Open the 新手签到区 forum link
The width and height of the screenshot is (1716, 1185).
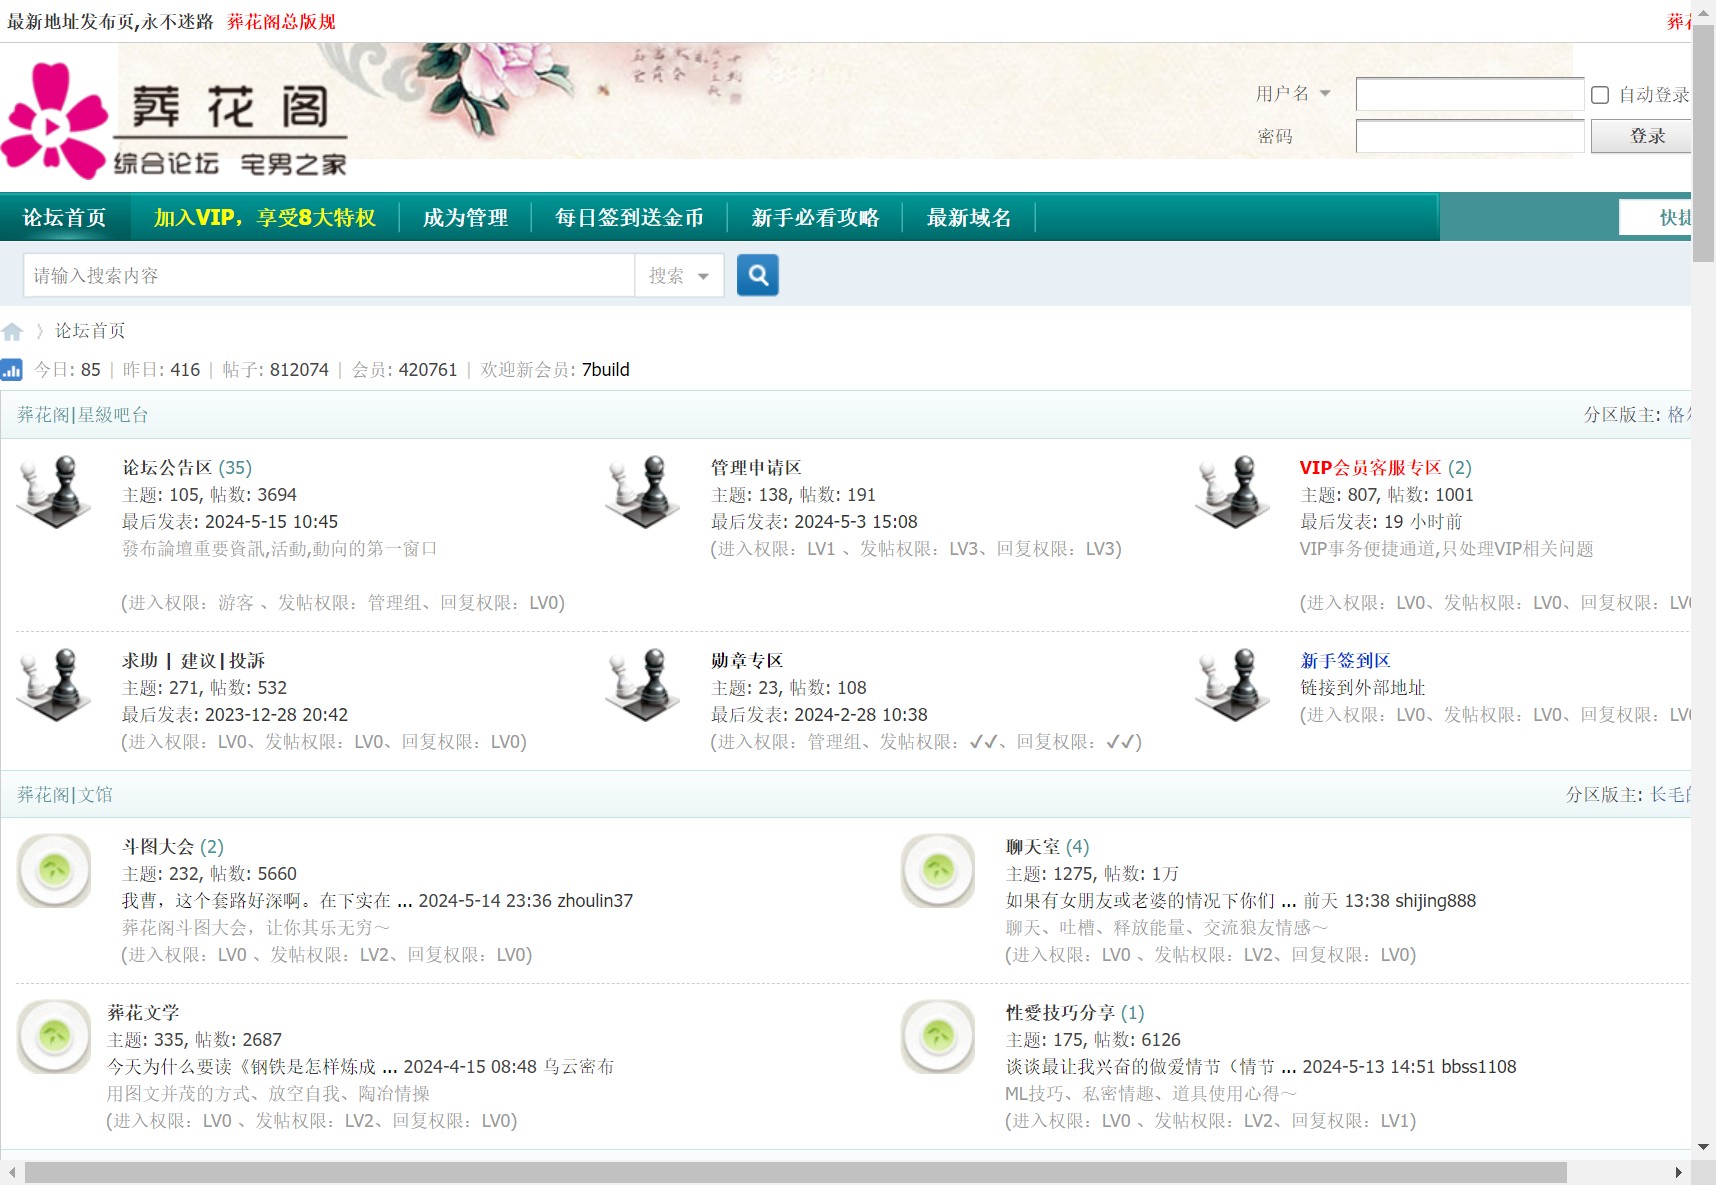coord(1345,661)
